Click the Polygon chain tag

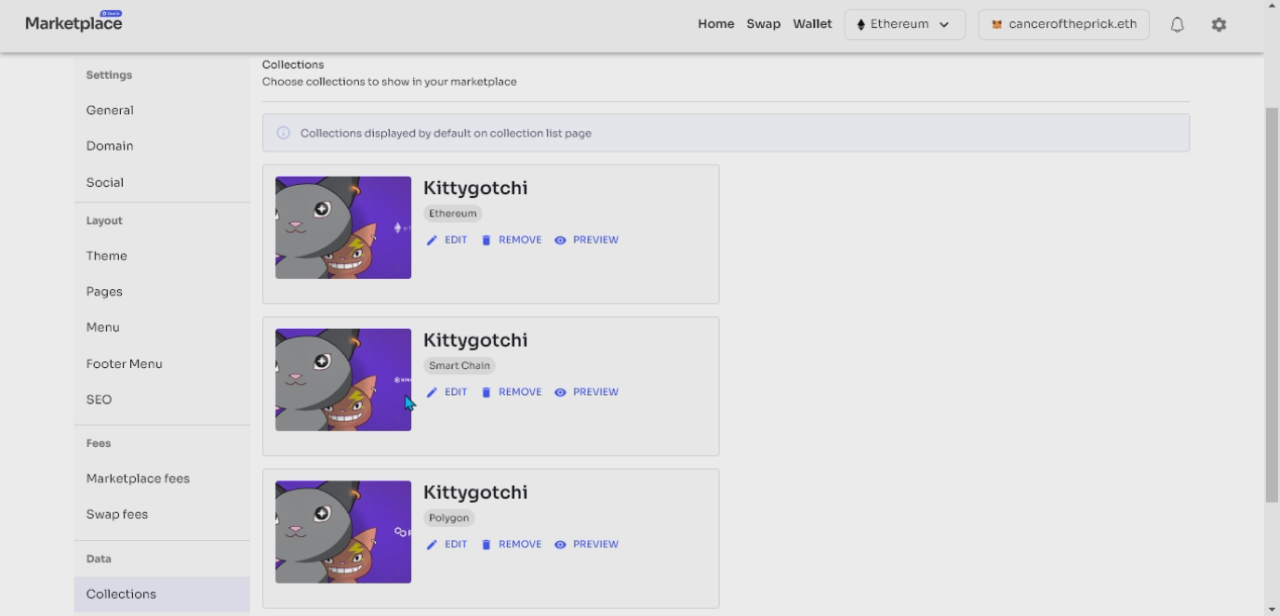click(x=449, y=518)
